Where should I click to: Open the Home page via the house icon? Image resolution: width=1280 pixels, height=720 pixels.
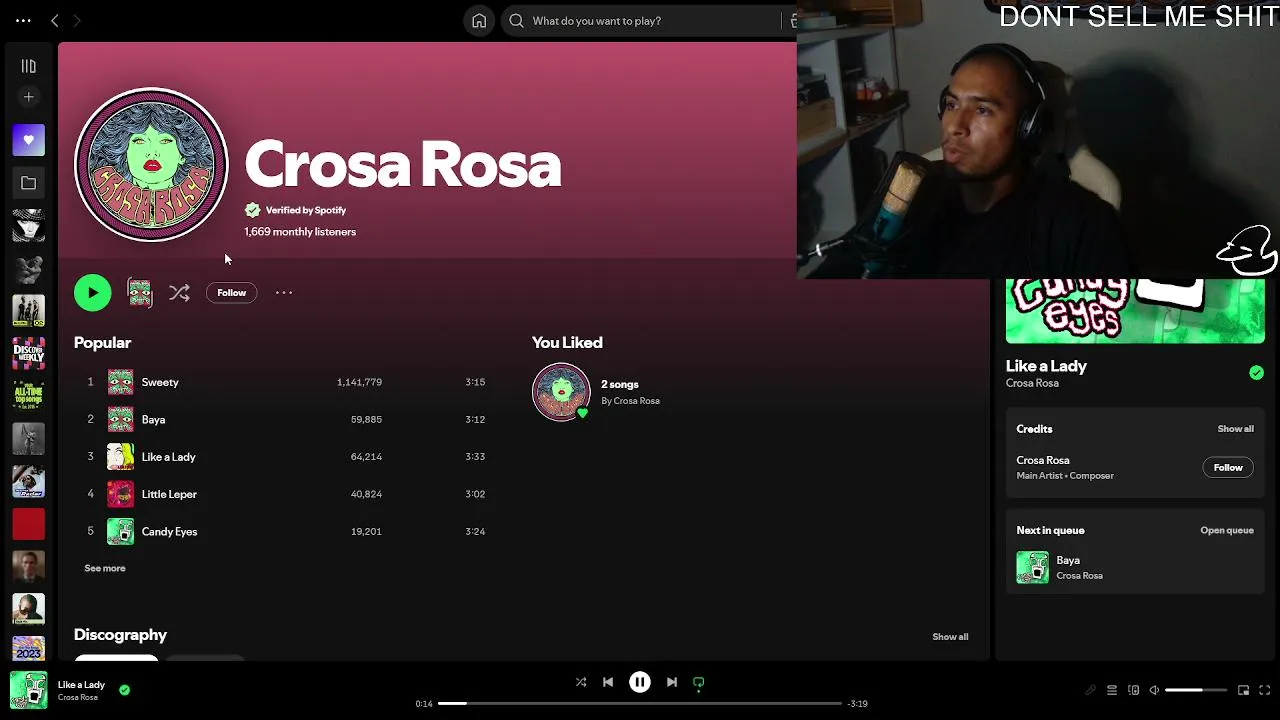tap(479, 20)
